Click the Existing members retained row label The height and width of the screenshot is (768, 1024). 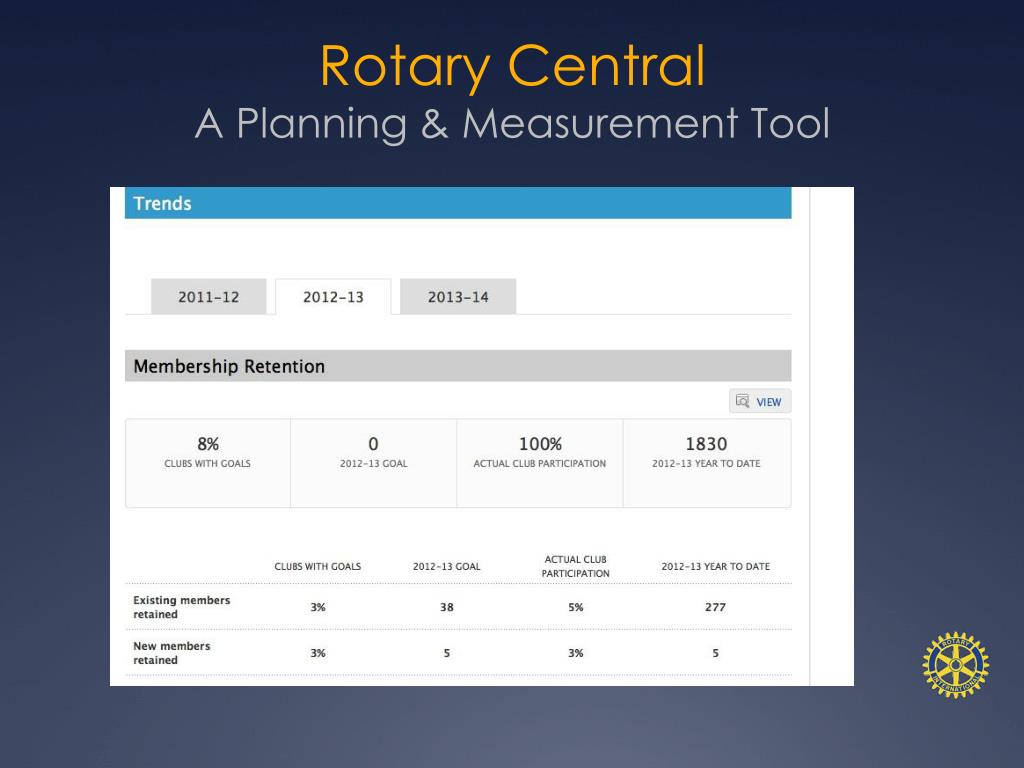pos(182,607)
